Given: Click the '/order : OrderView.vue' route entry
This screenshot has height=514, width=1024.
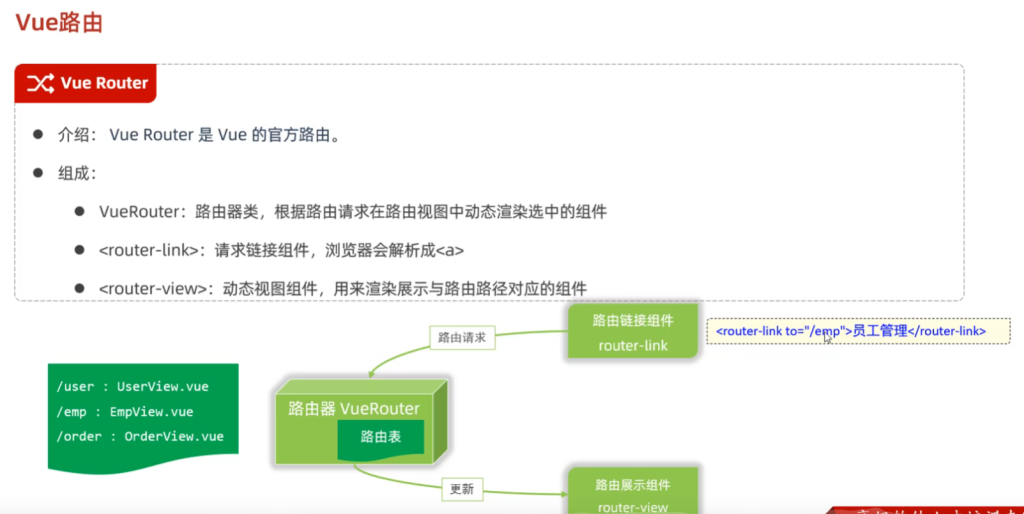Looking at the screenshot, I should (x=140, y=436).
